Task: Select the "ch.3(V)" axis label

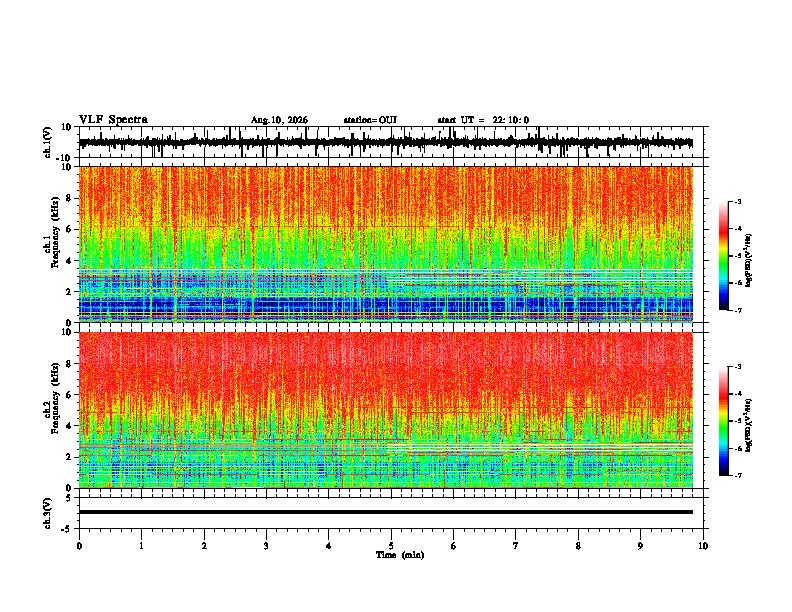Action: pos(48,513)
